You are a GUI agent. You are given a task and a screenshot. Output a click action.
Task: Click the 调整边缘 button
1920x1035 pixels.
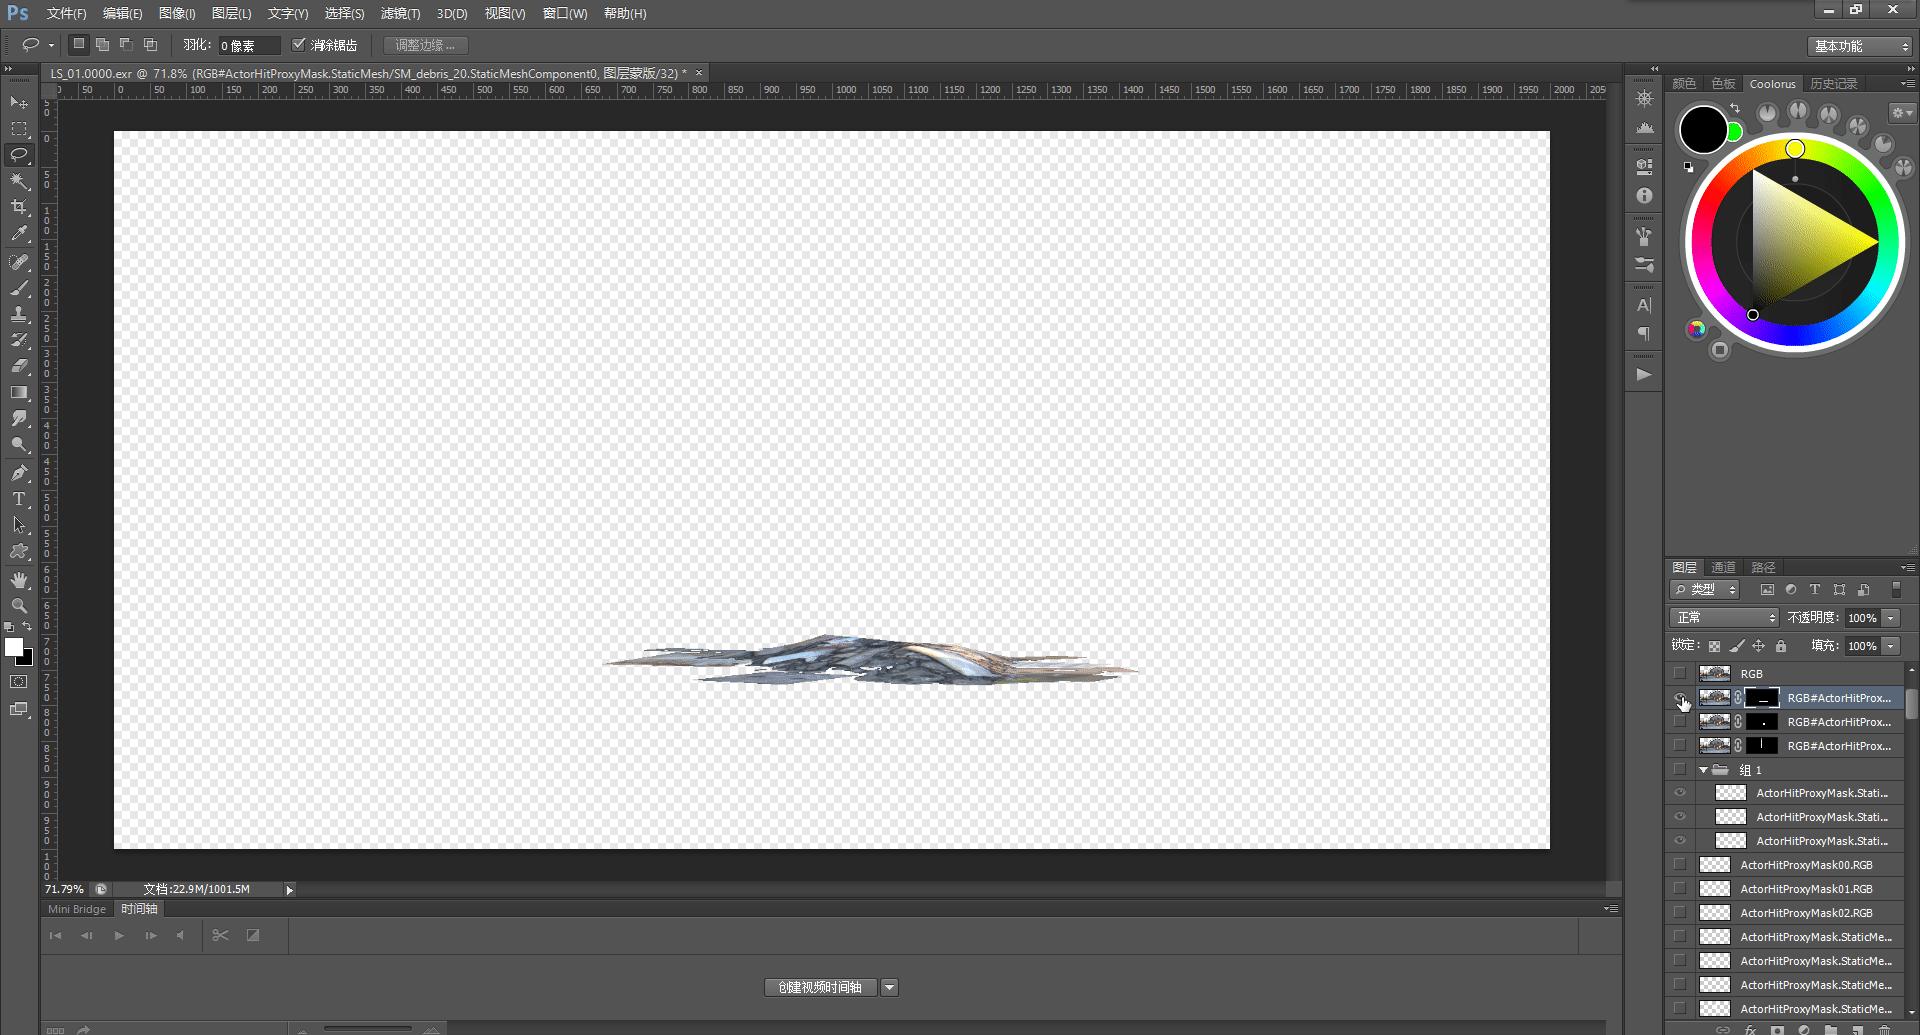[x=425, y=44]
